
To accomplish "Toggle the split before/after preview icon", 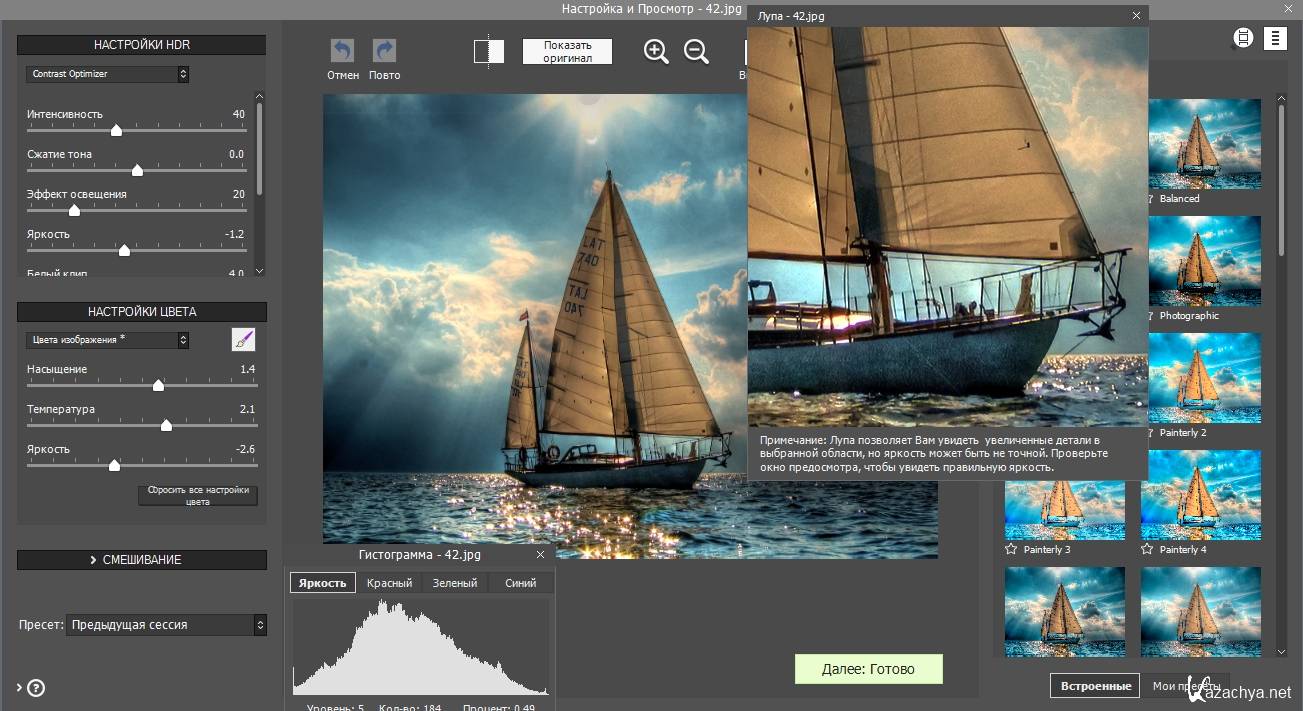I will coord(489,52).
